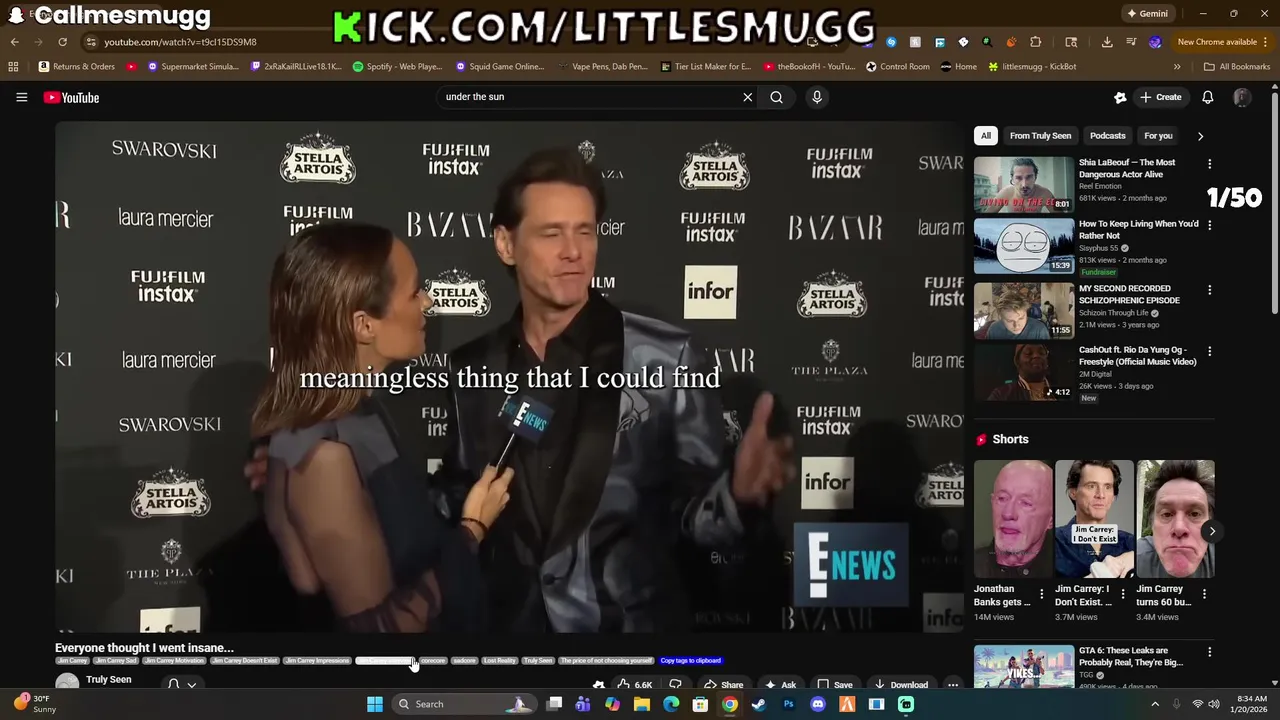1280x720 pixels.
Task: Open the media control icon in Chrome
Action: coord(1131,42)
